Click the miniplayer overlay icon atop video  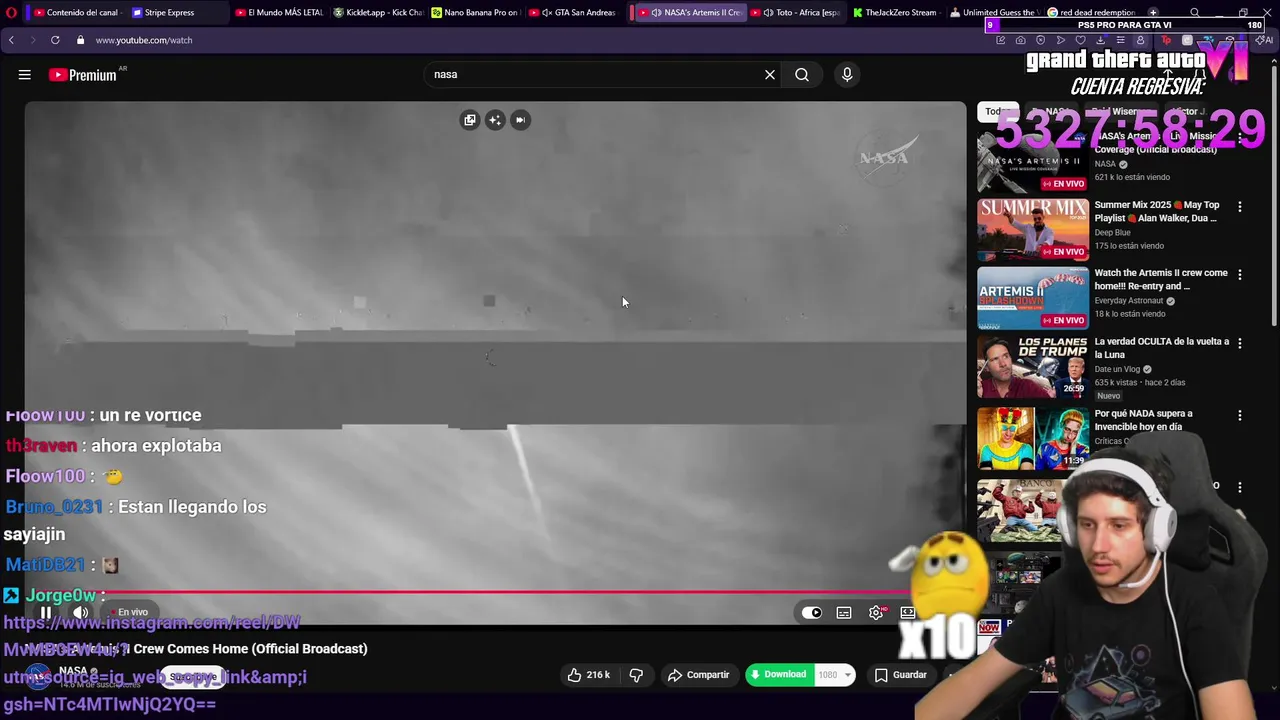pyautogui.click(x=470, y=120)
